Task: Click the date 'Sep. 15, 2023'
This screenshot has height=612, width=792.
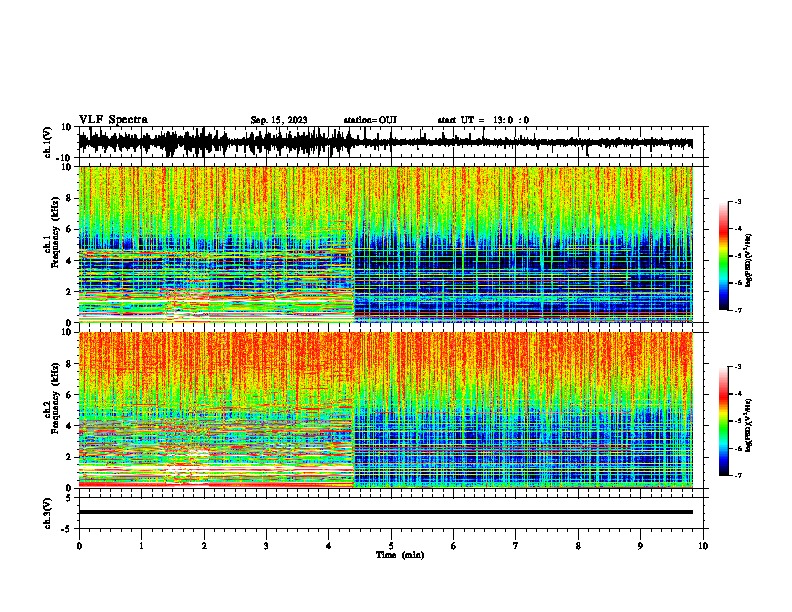Action: 279,120
